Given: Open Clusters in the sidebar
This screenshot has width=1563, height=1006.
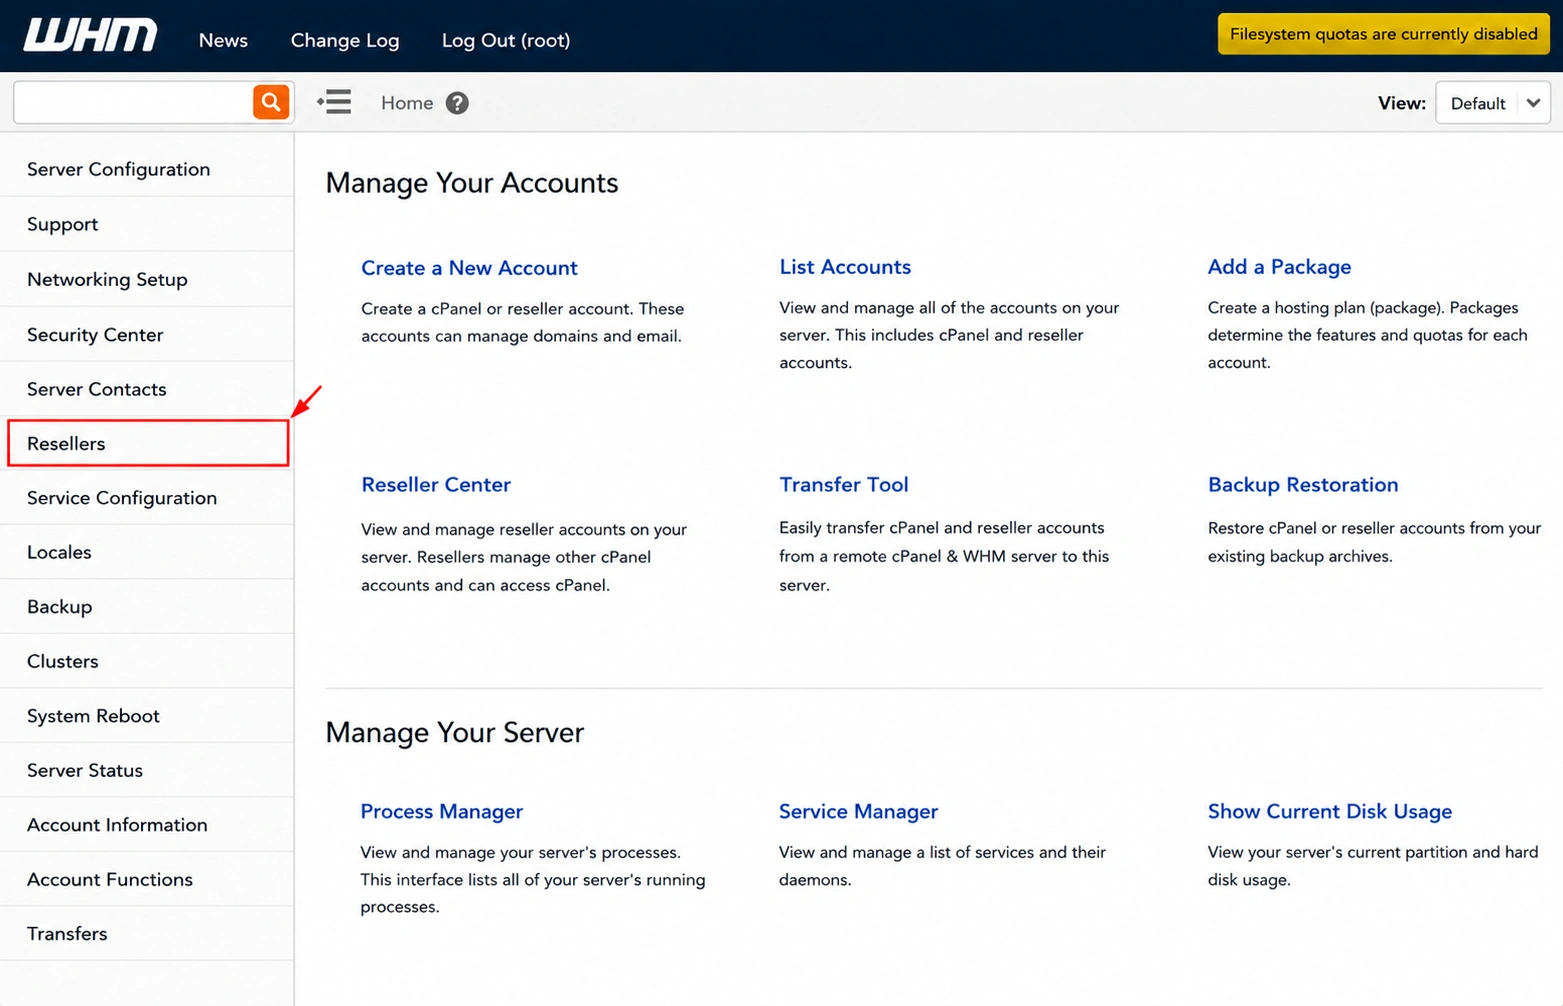Looking at the screenshot, I should click(x=147, y=661).
